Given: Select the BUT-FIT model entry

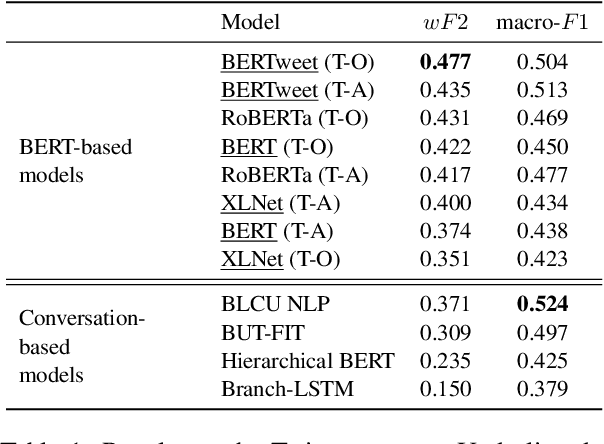Looking at the screenshot, I should point(262,331).
